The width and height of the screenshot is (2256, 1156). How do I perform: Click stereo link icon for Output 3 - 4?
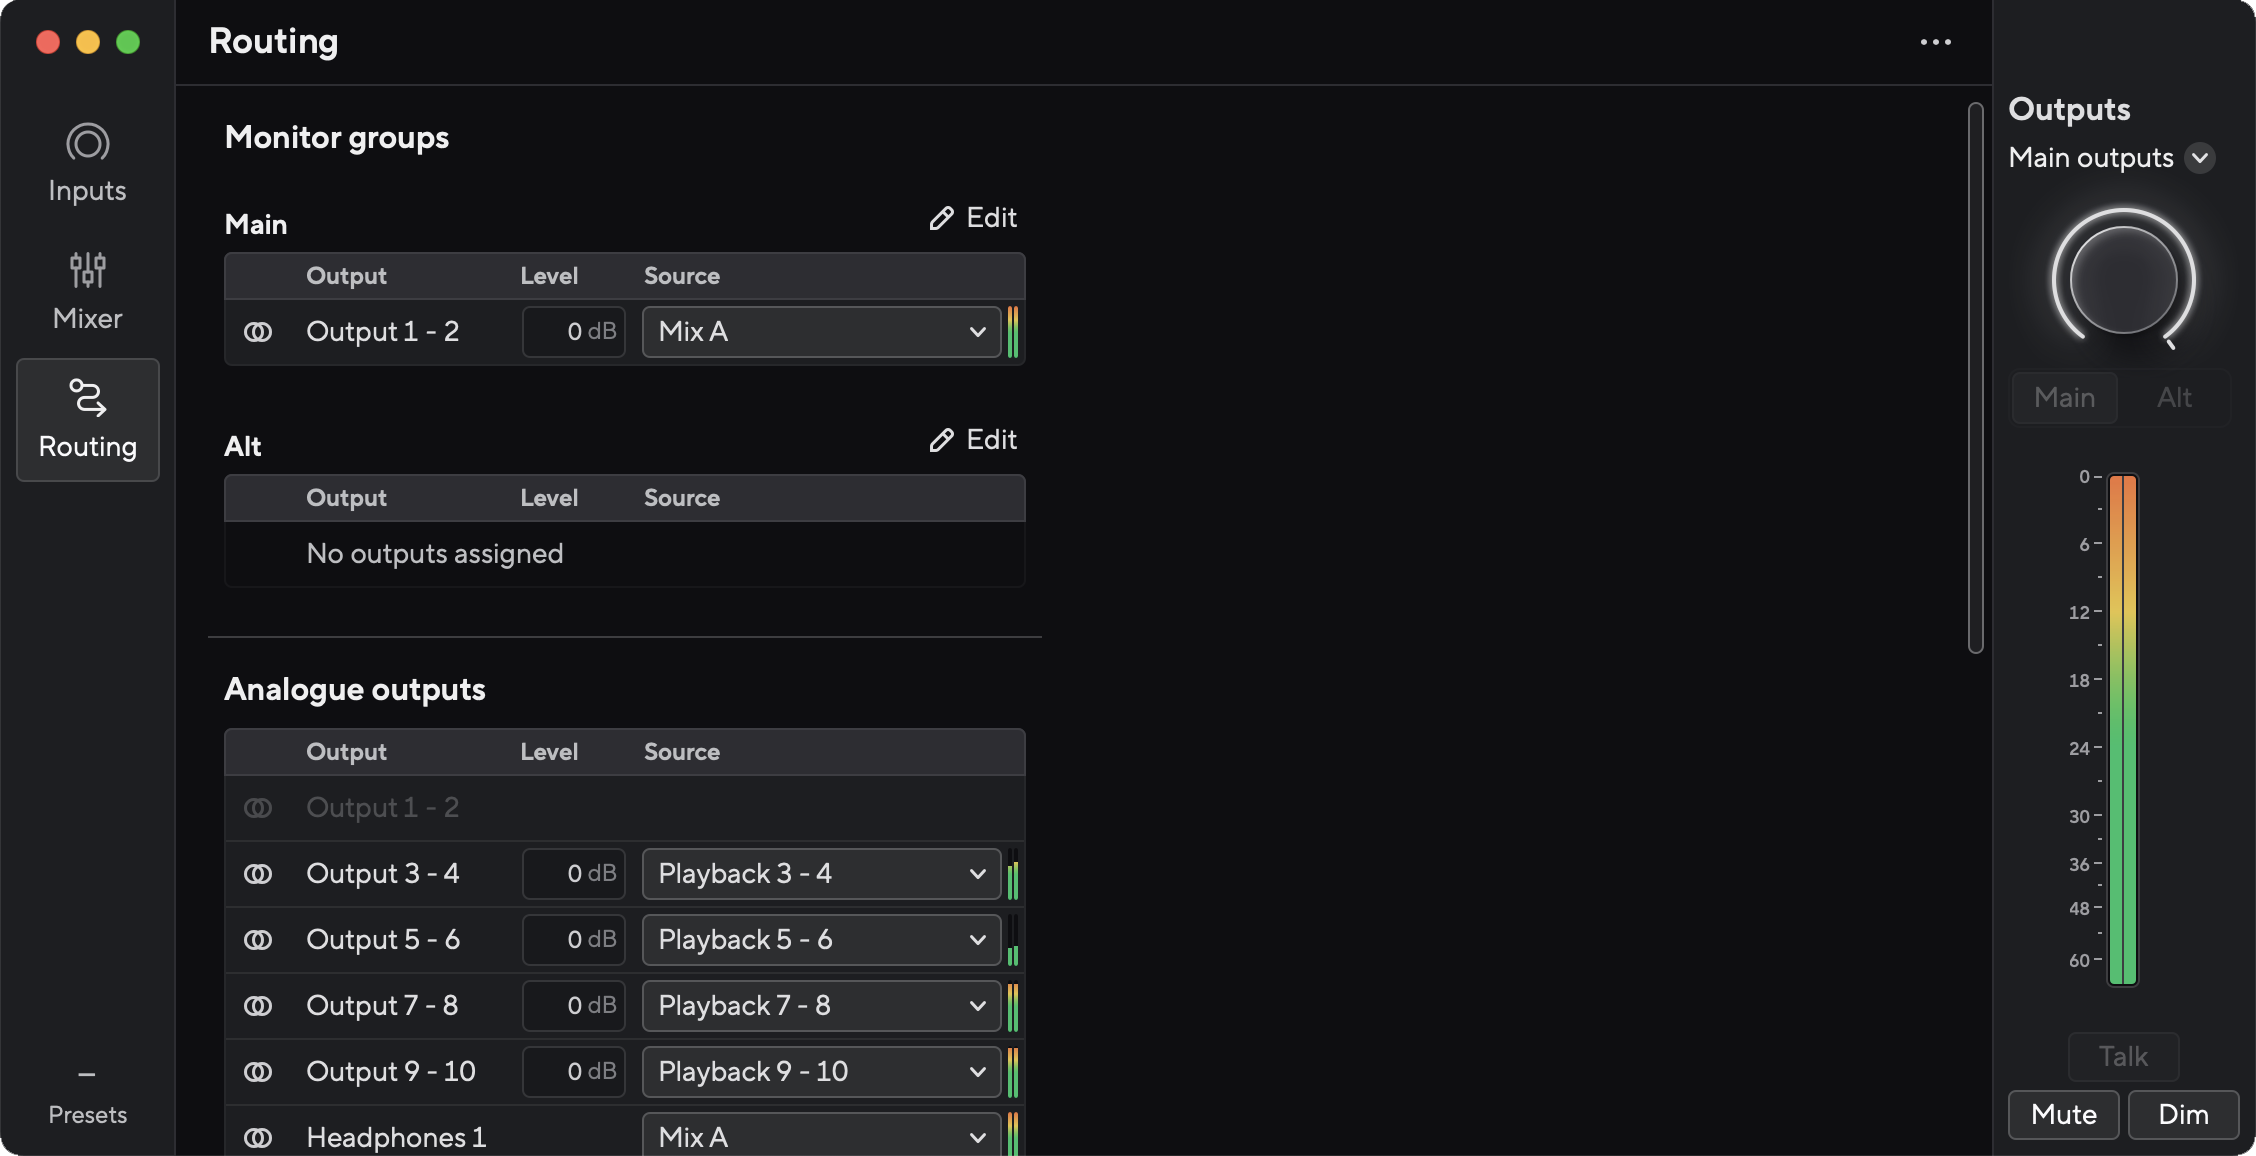(x=258, y=874)
